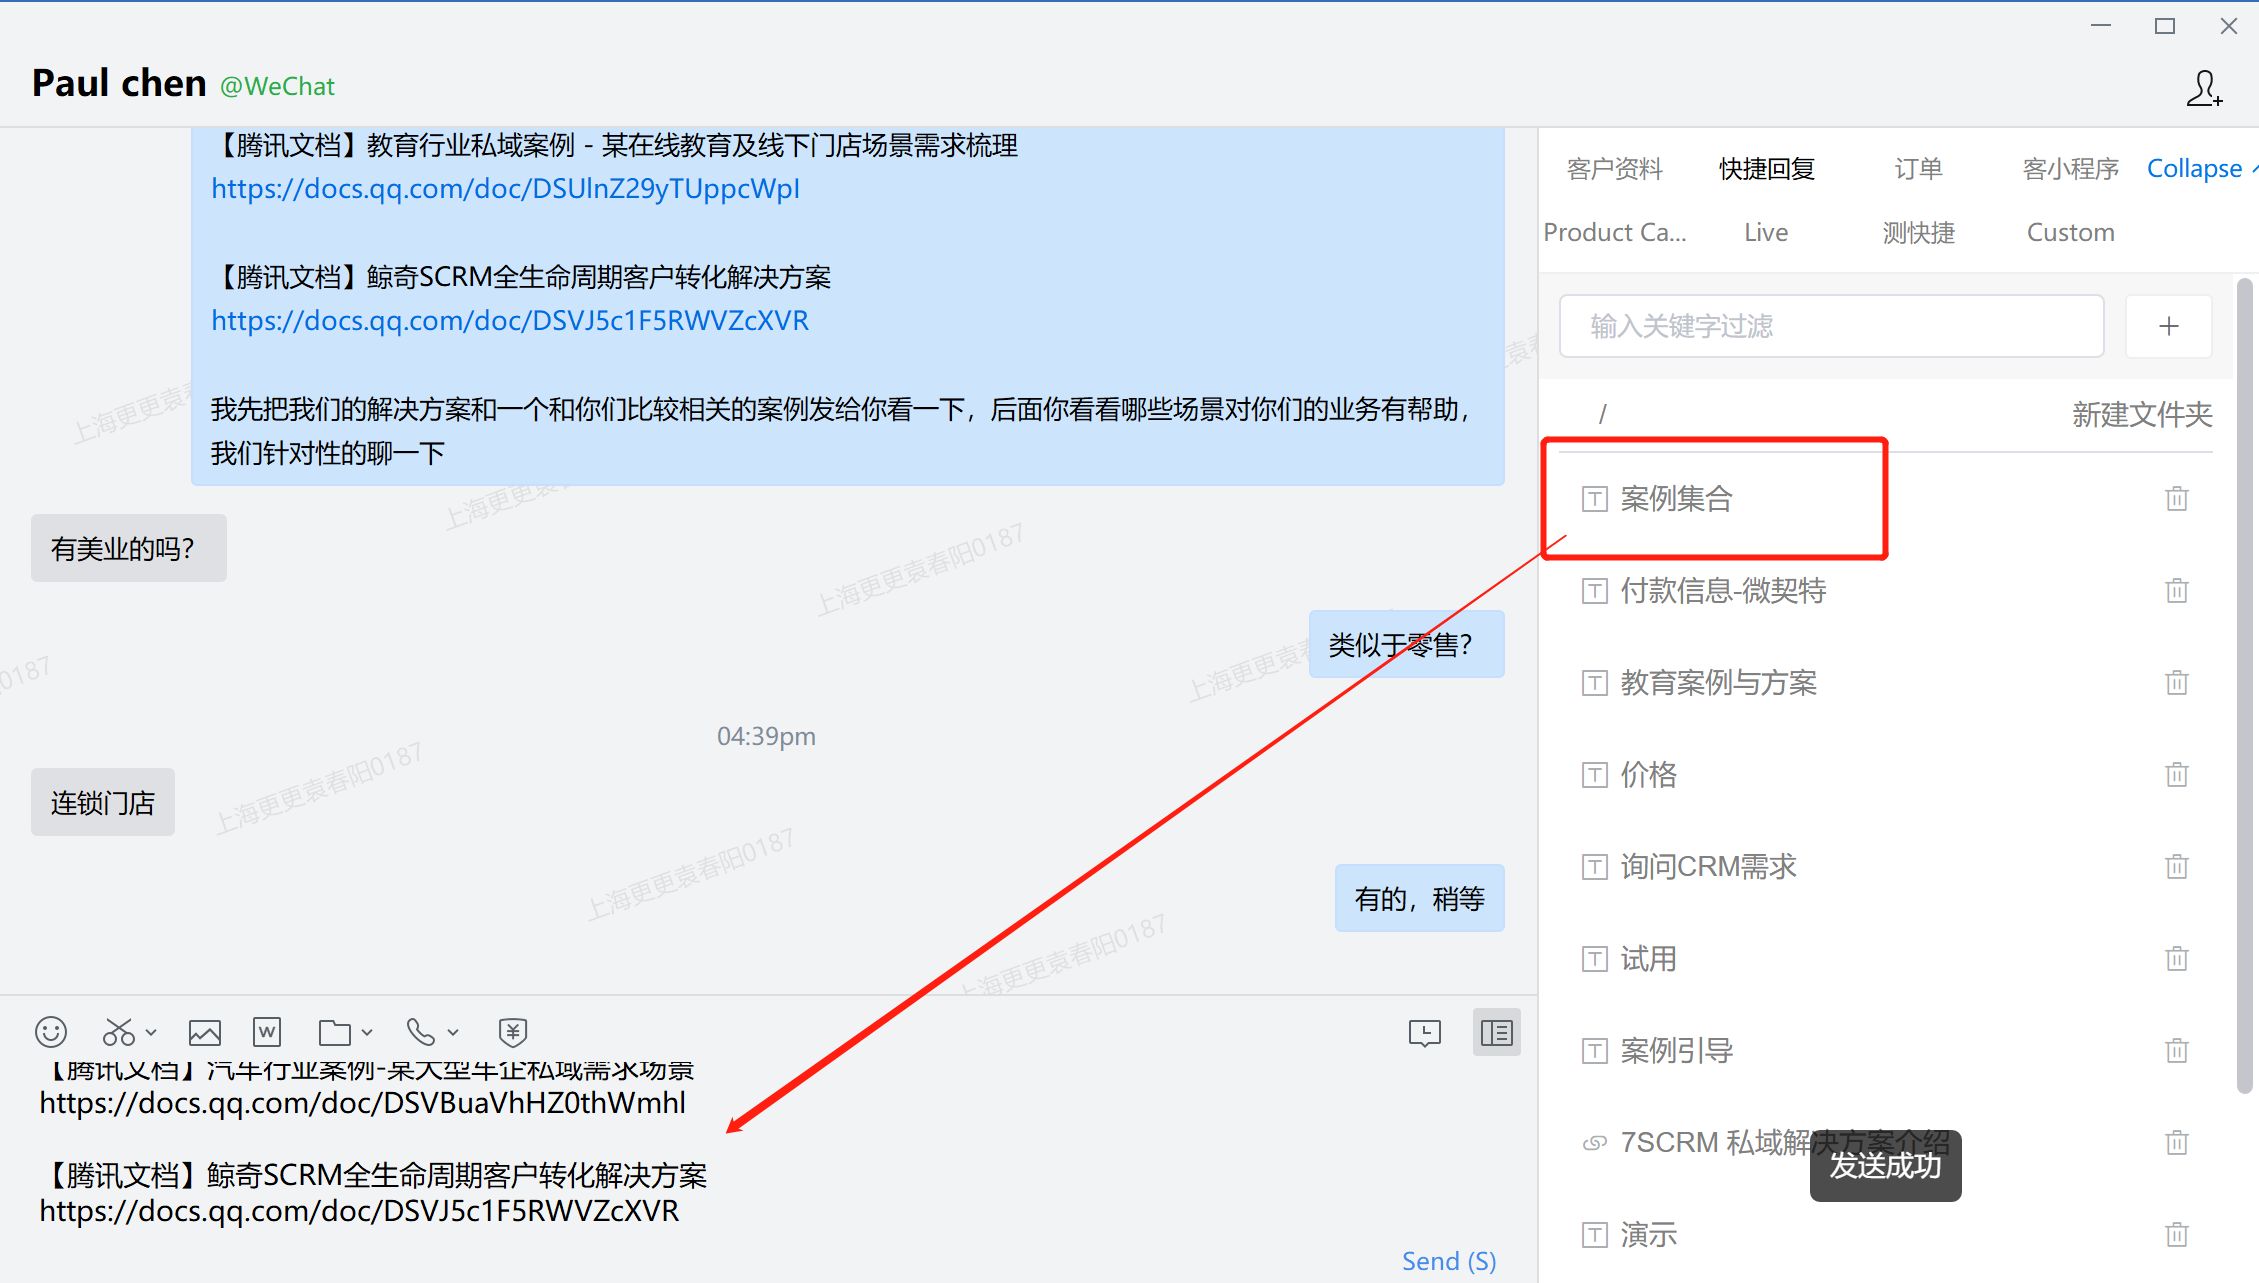
Task: Select the 案例集合 quick reply
Action: click(x=1677, y=498)
